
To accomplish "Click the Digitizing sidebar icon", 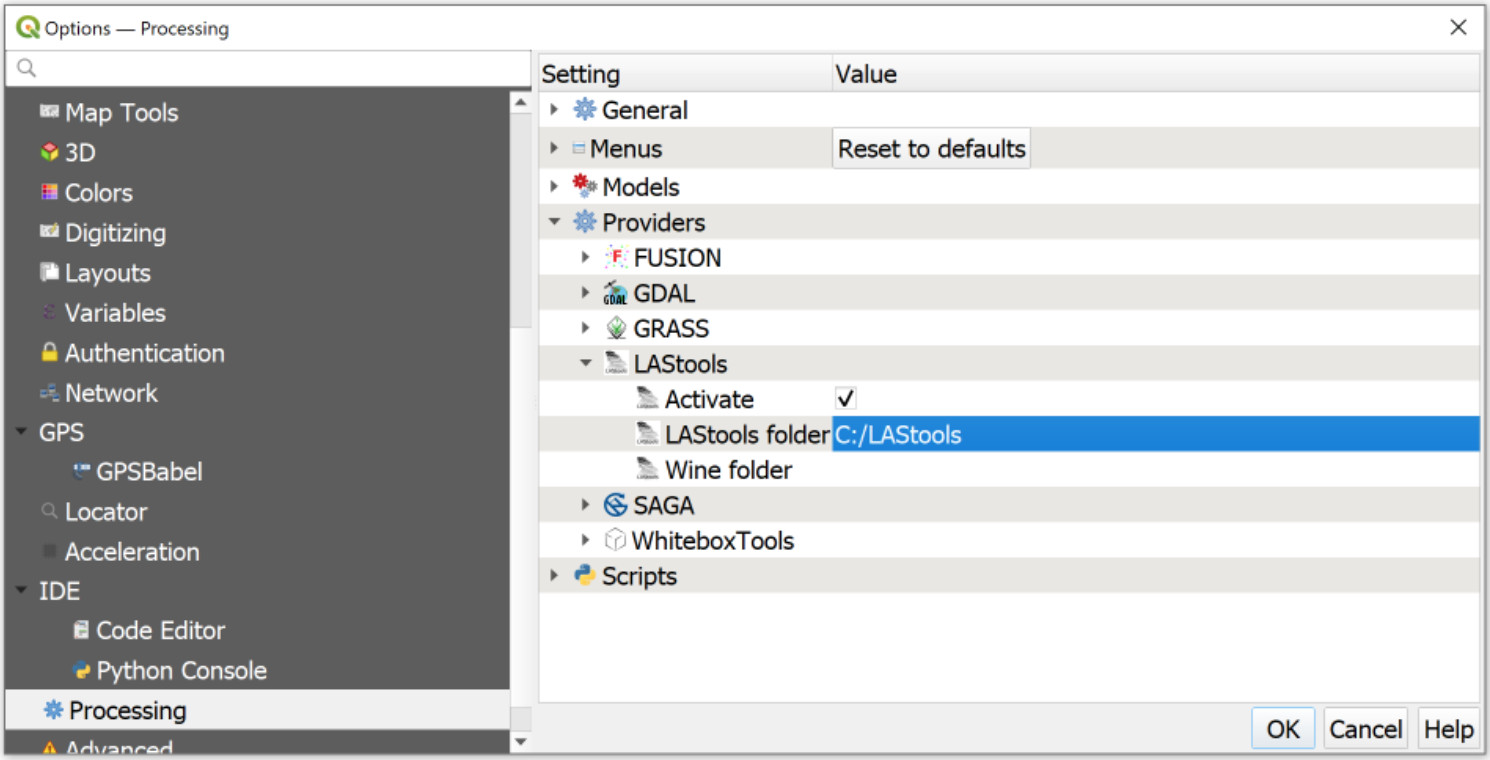I will click(x=49, y=232).
